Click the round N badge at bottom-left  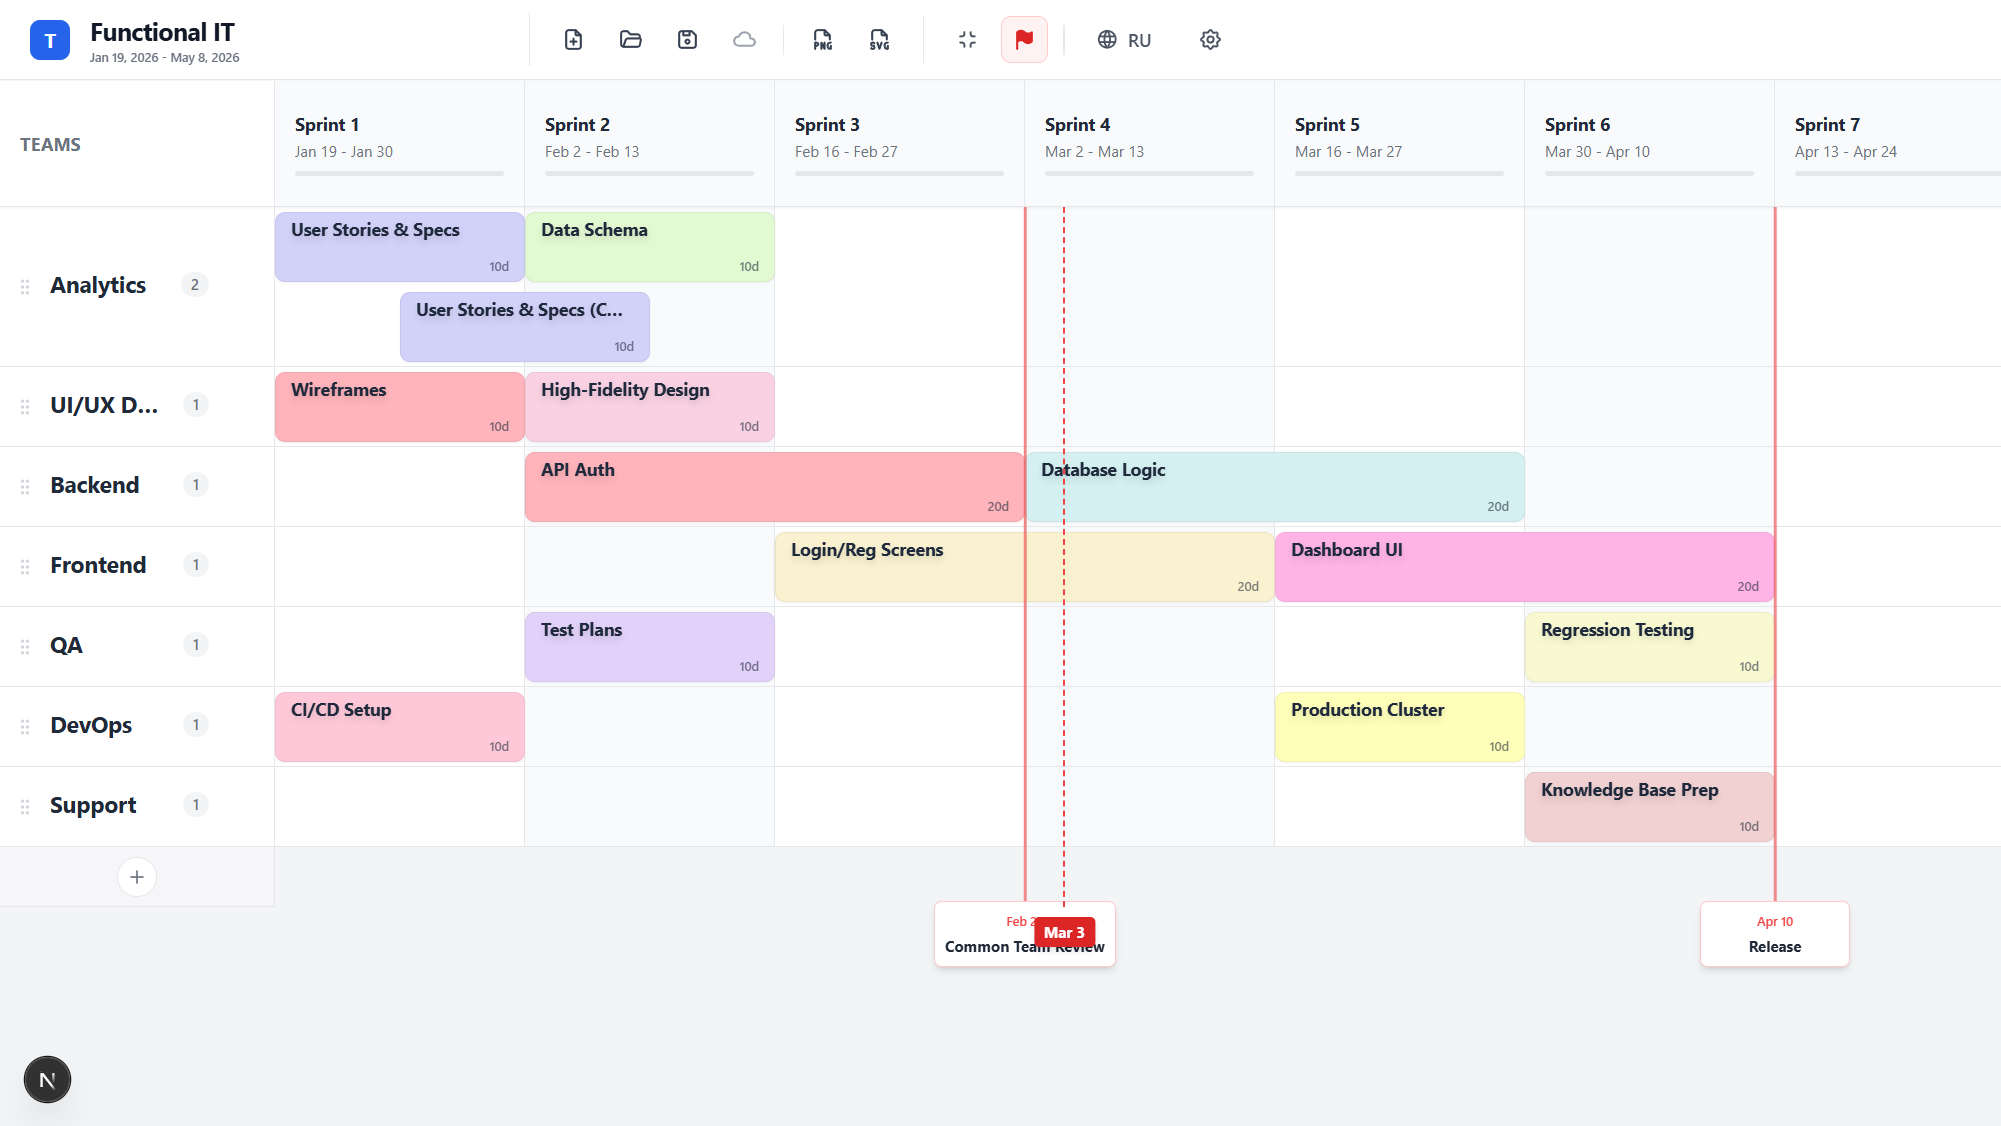pos(47,1080)
